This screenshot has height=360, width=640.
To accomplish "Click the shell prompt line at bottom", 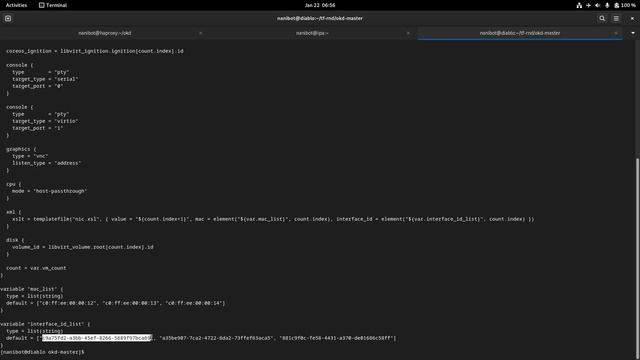I will (x=42, y=352).
